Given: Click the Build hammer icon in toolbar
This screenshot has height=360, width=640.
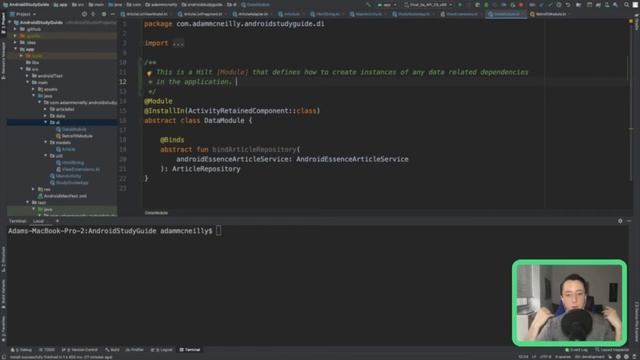Looking at the screenshot, I should (x=369, y=5).
